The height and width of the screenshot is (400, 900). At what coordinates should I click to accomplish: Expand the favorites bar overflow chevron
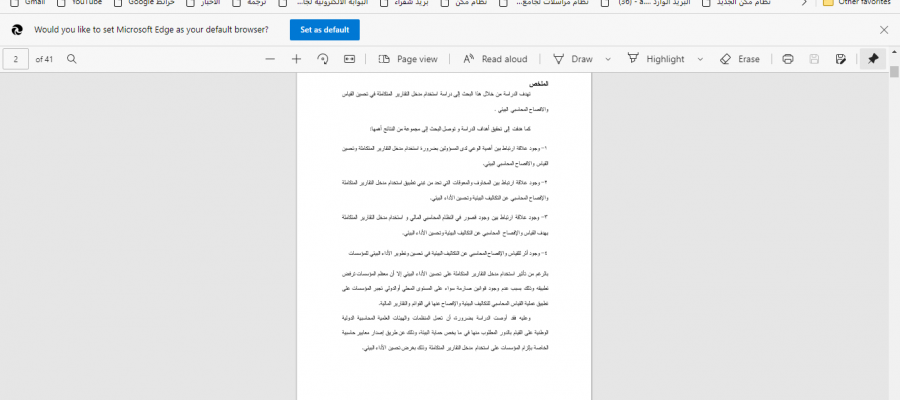tap(804, 2)
